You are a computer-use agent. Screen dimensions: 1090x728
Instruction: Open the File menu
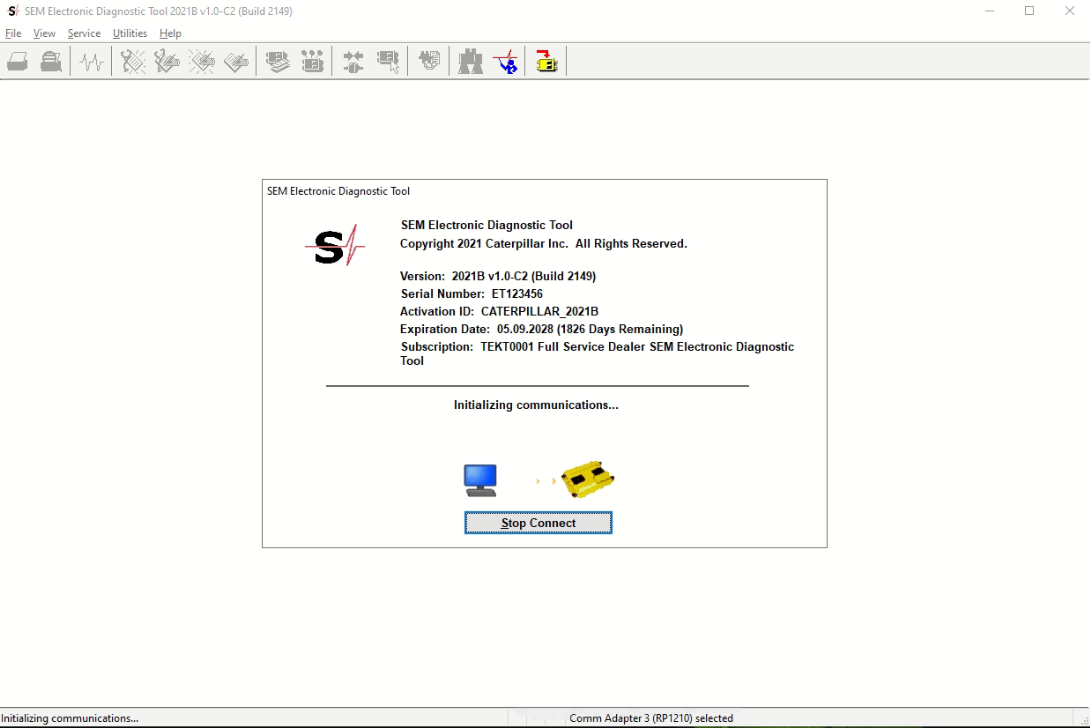click(x=13, y=33)
